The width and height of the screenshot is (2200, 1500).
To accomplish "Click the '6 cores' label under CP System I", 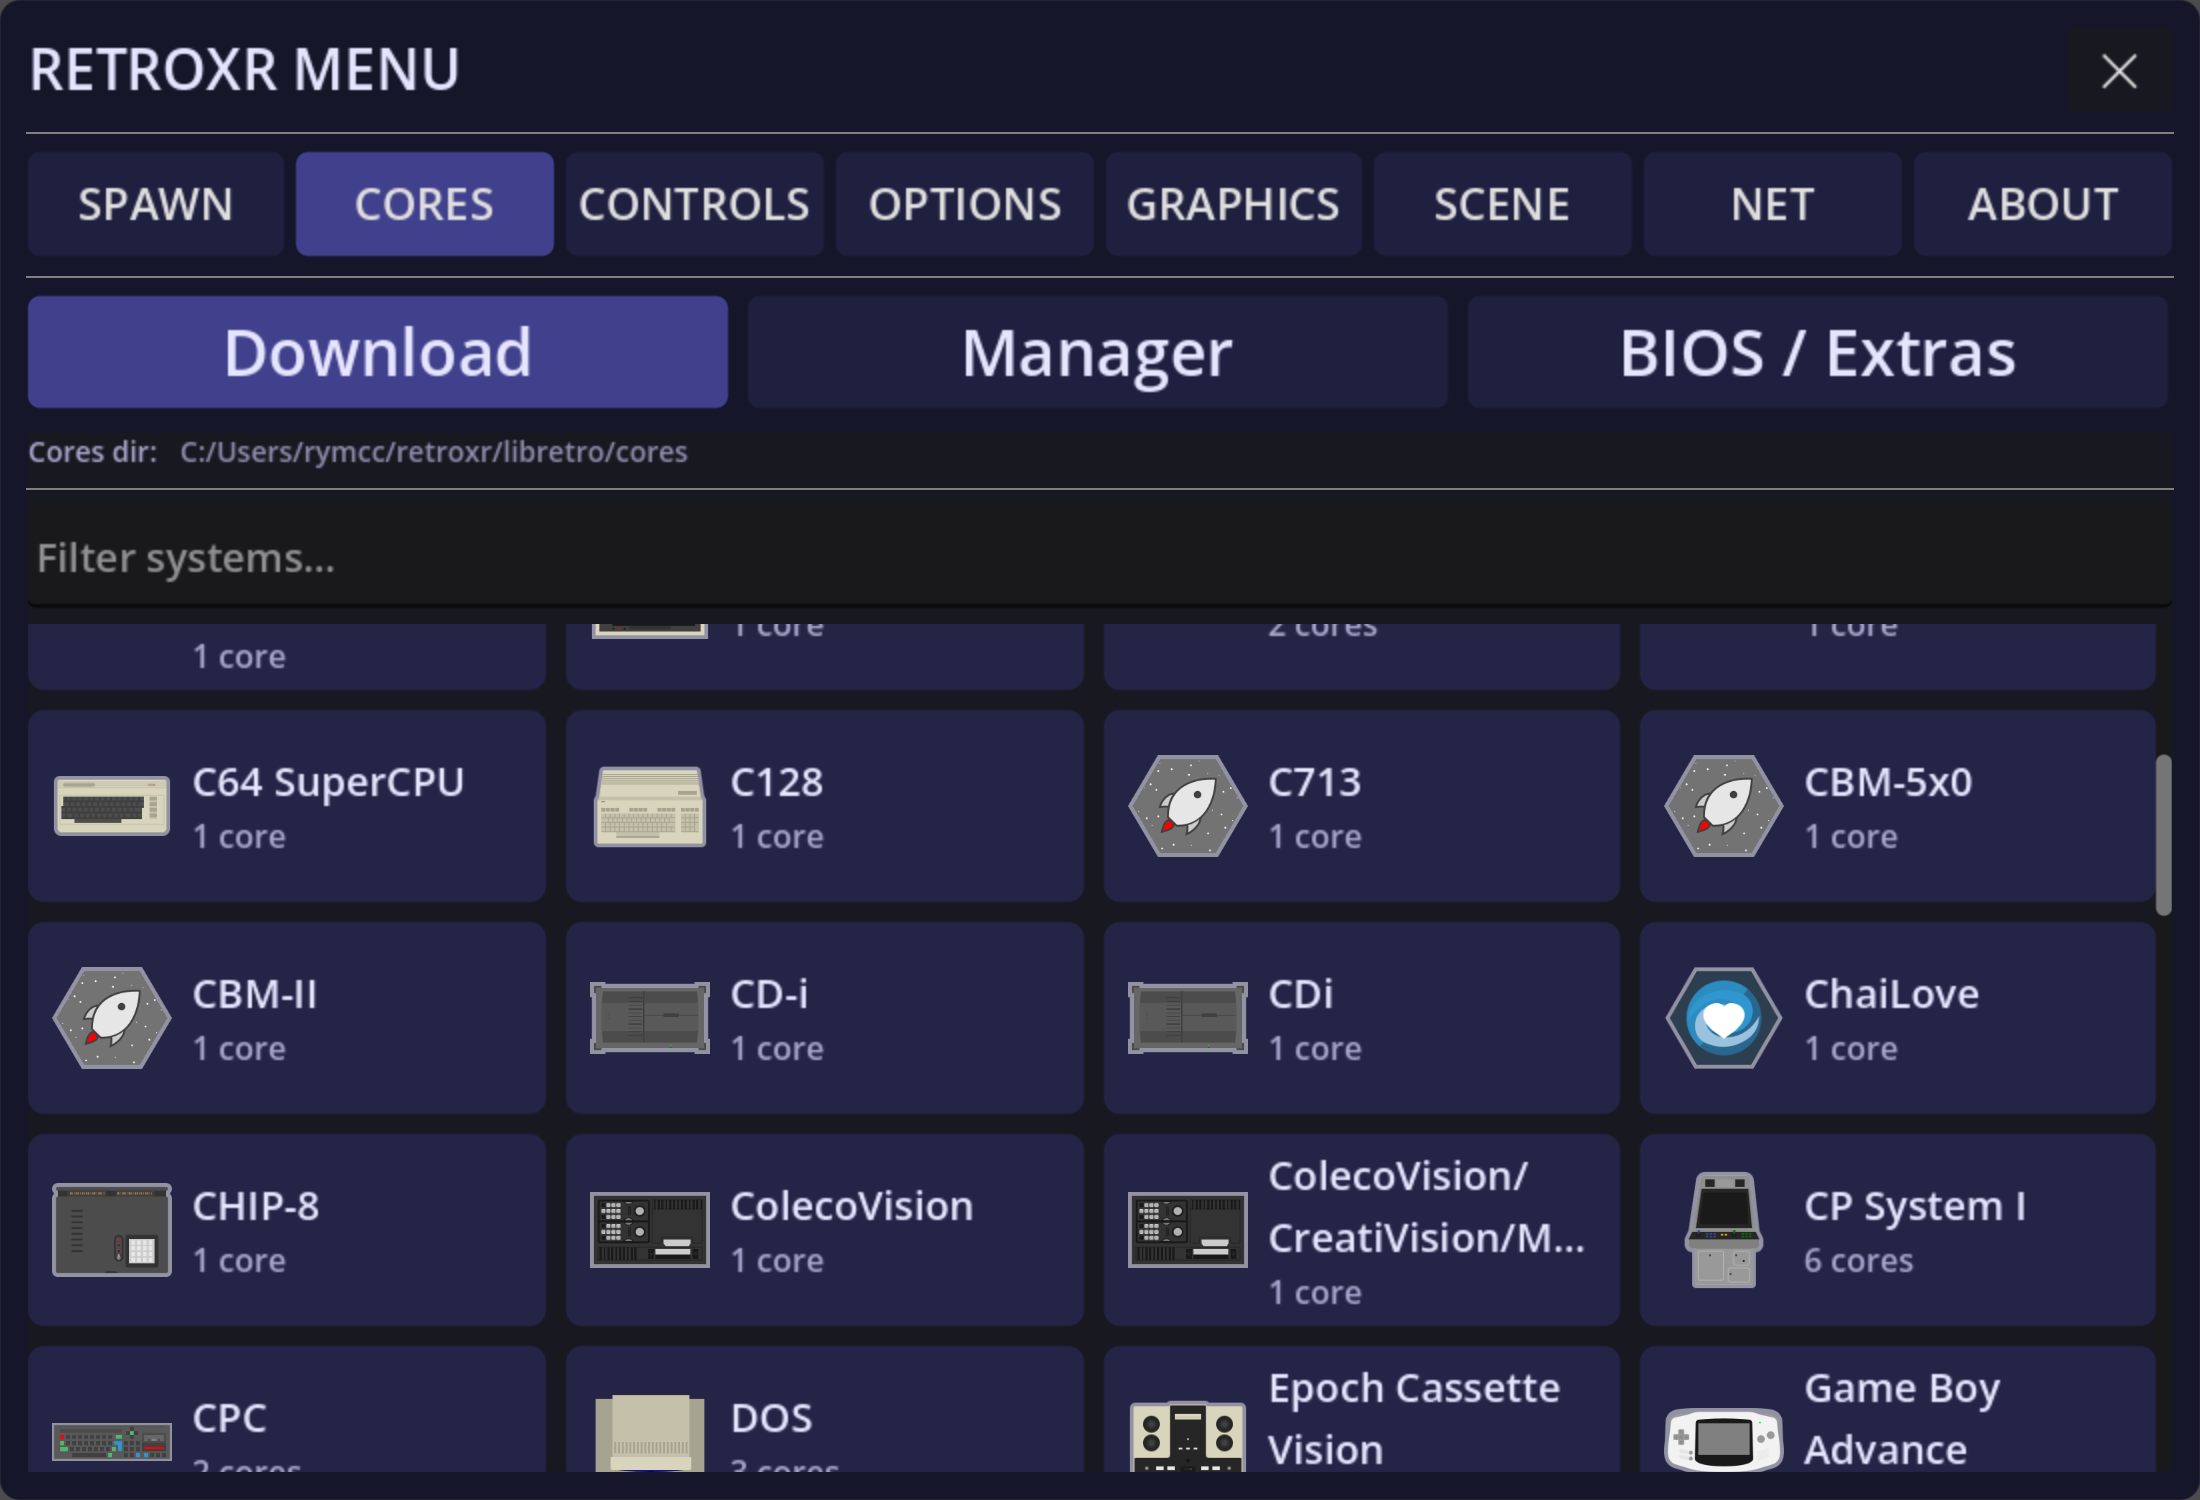I will click(x=1859, y=1260).
